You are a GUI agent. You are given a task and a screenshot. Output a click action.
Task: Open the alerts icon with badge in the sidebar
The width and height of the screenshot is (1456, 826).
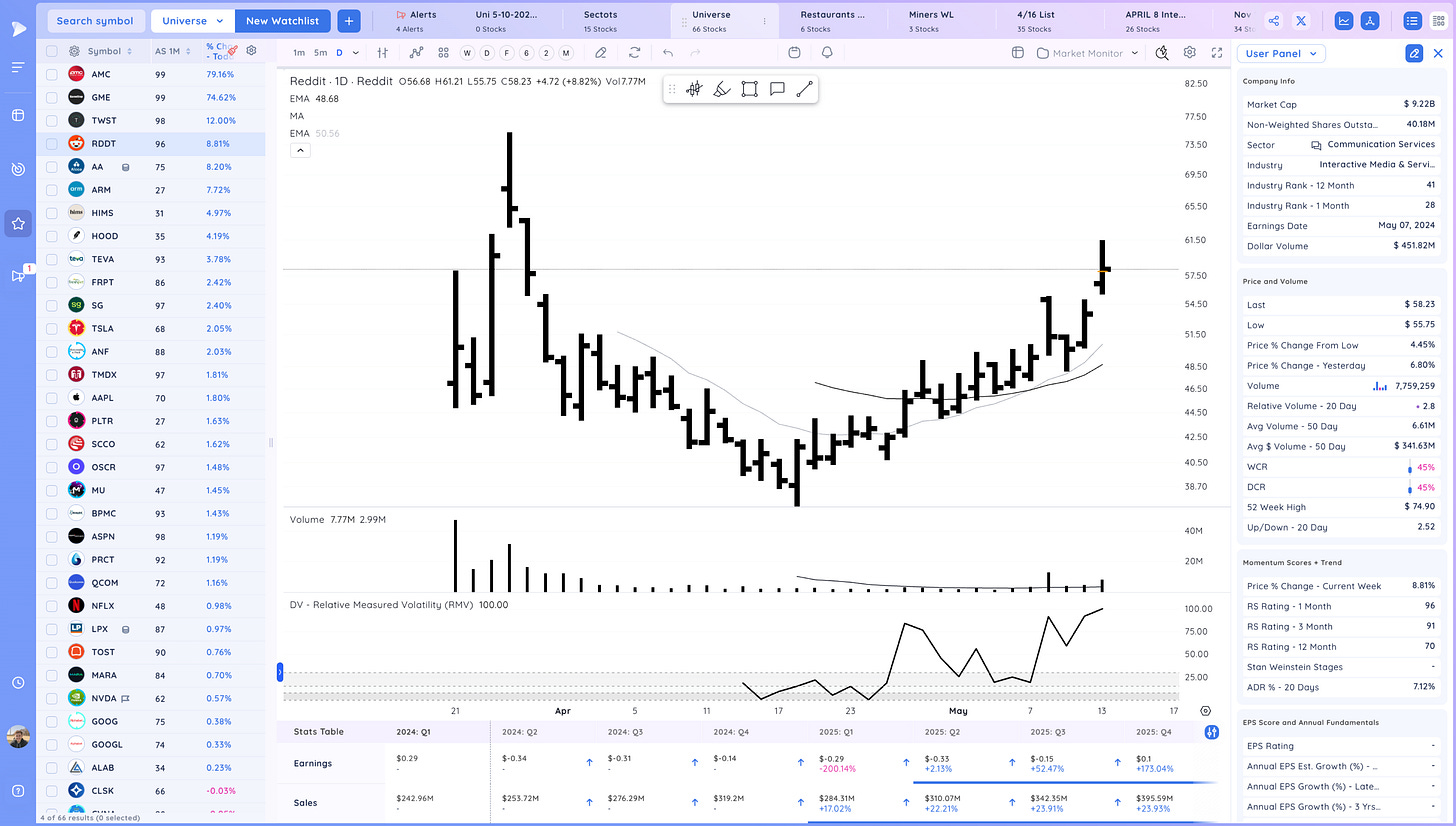18,276
